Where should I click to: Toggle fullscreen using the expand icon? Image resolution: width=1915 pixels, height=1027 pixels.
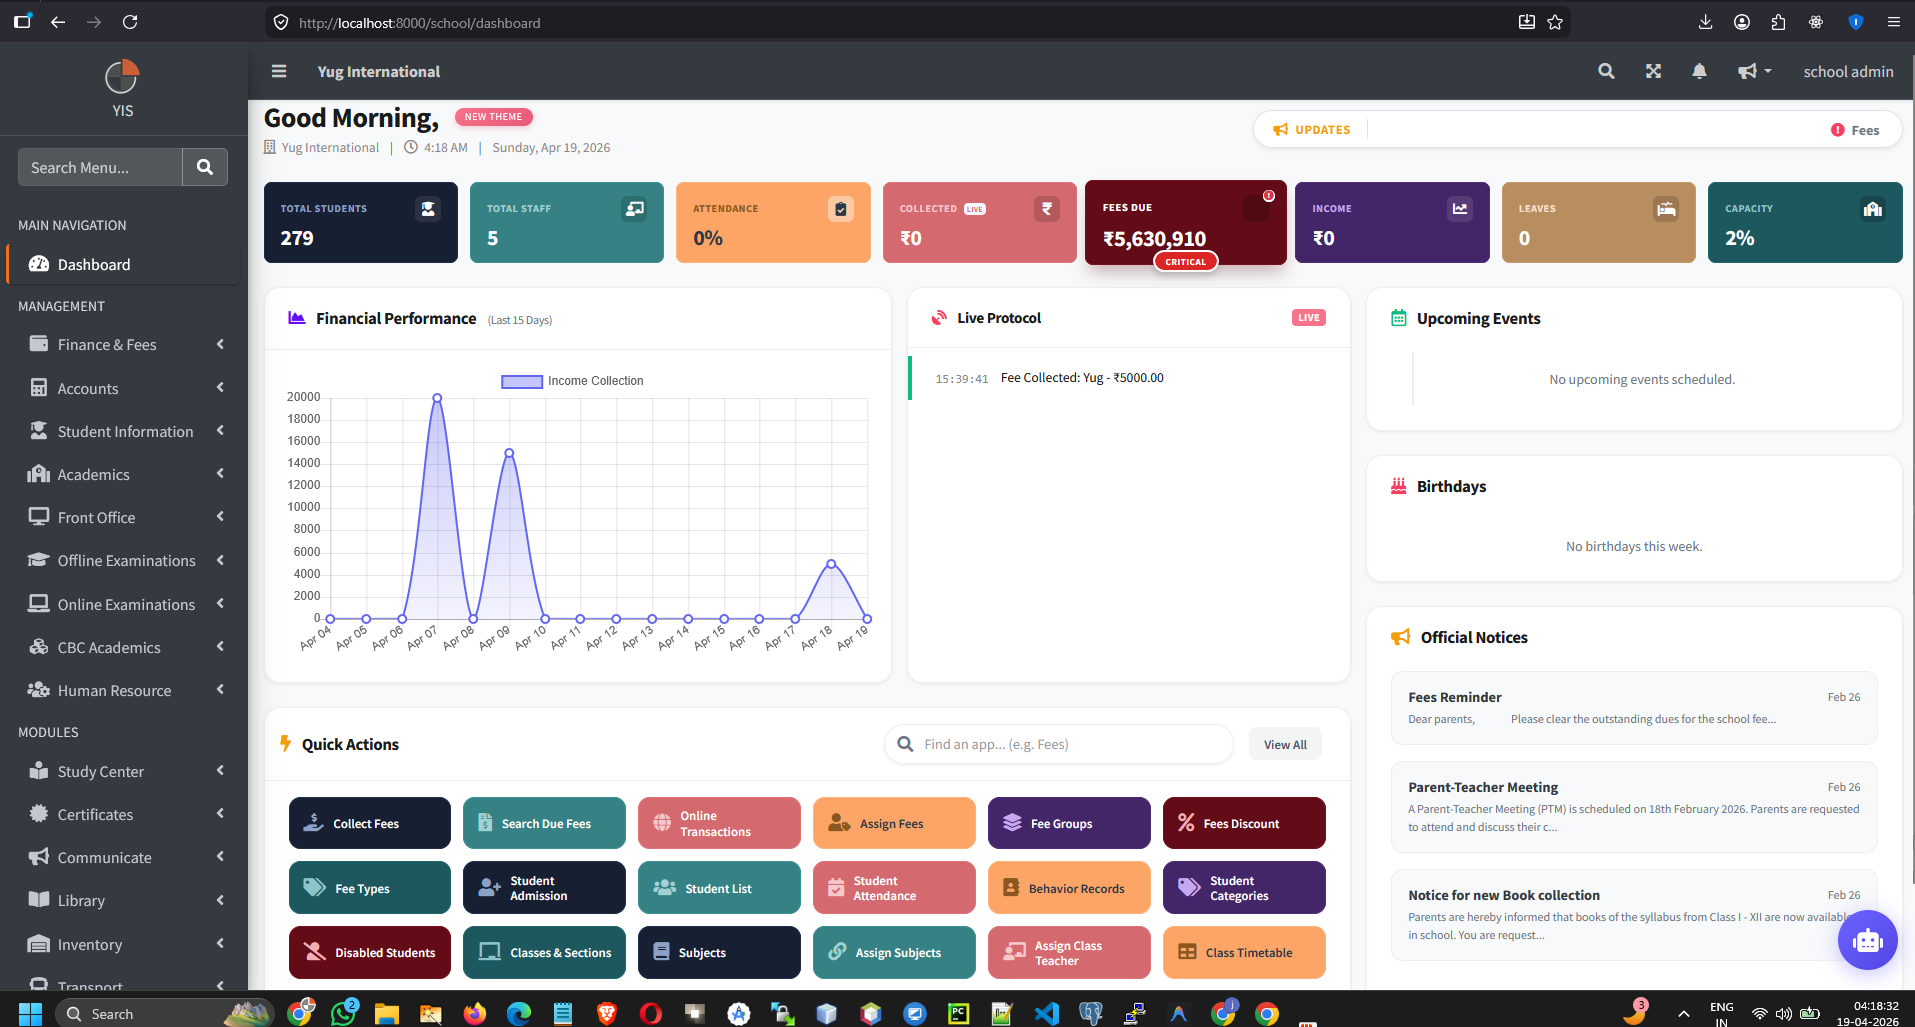(x=1653, y=71)
